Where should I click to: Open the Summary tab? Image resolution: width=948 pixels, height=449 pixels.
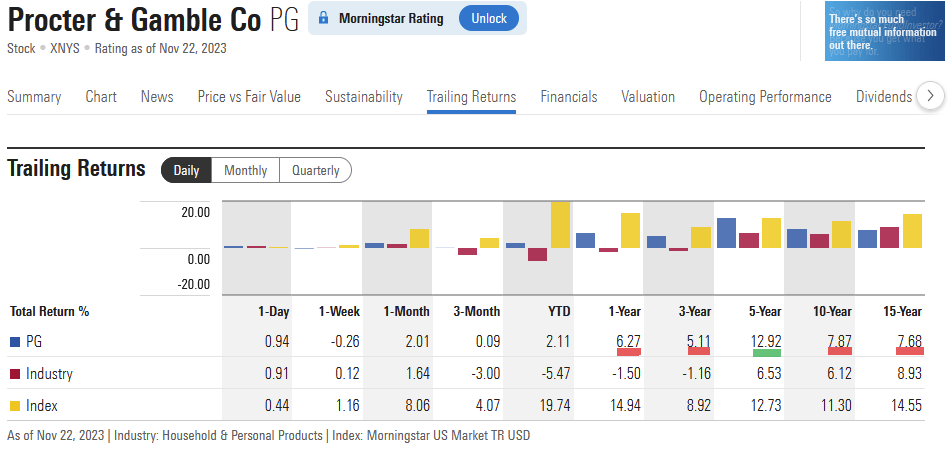34,97
